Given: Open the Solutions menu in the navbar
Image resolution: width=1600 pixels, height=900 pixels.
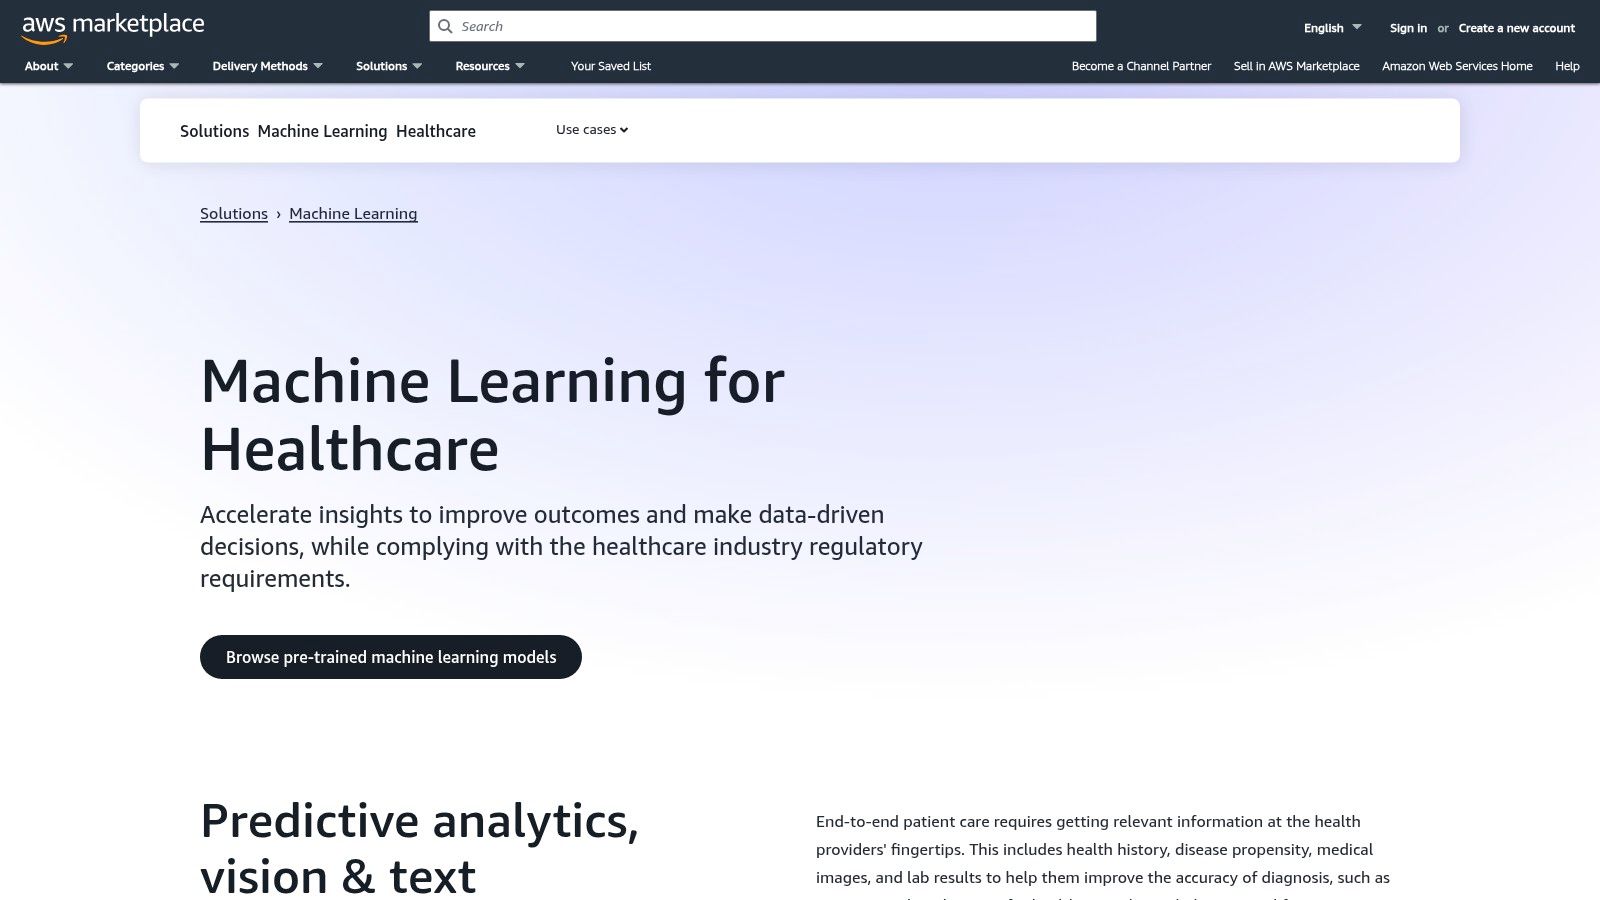Looking at the screenshot, I should tap(388, 66).
